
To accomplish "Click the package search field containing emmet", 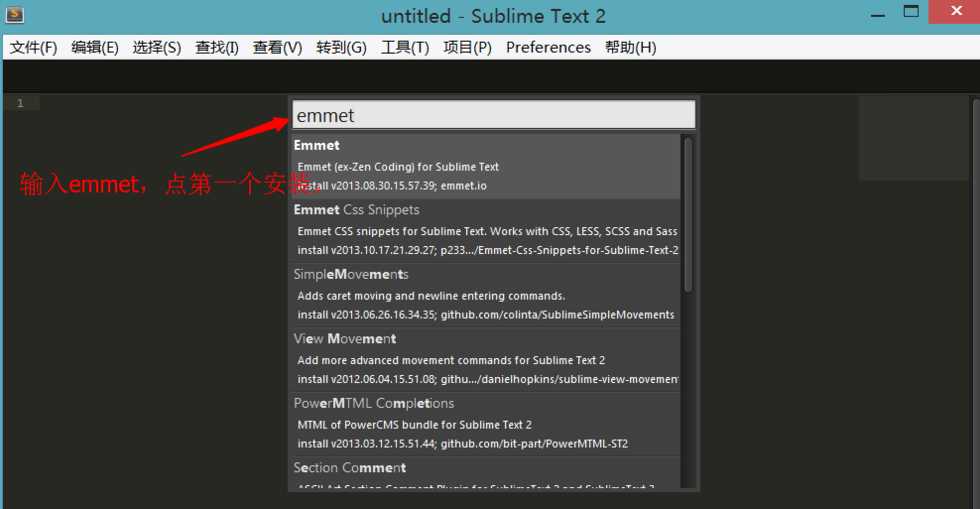I will click(x=494, y=115).
